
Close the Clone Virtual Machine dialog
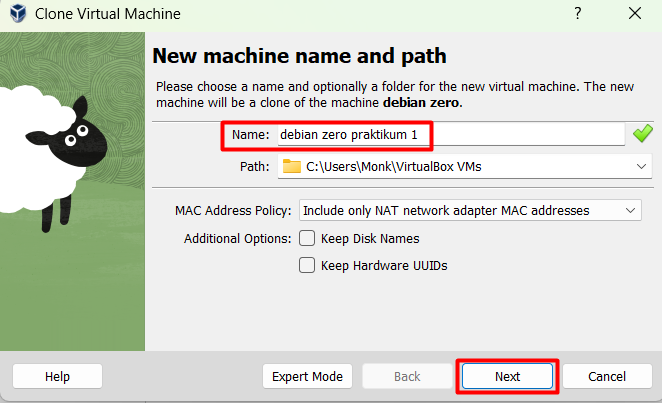click(x=635, y=14)
